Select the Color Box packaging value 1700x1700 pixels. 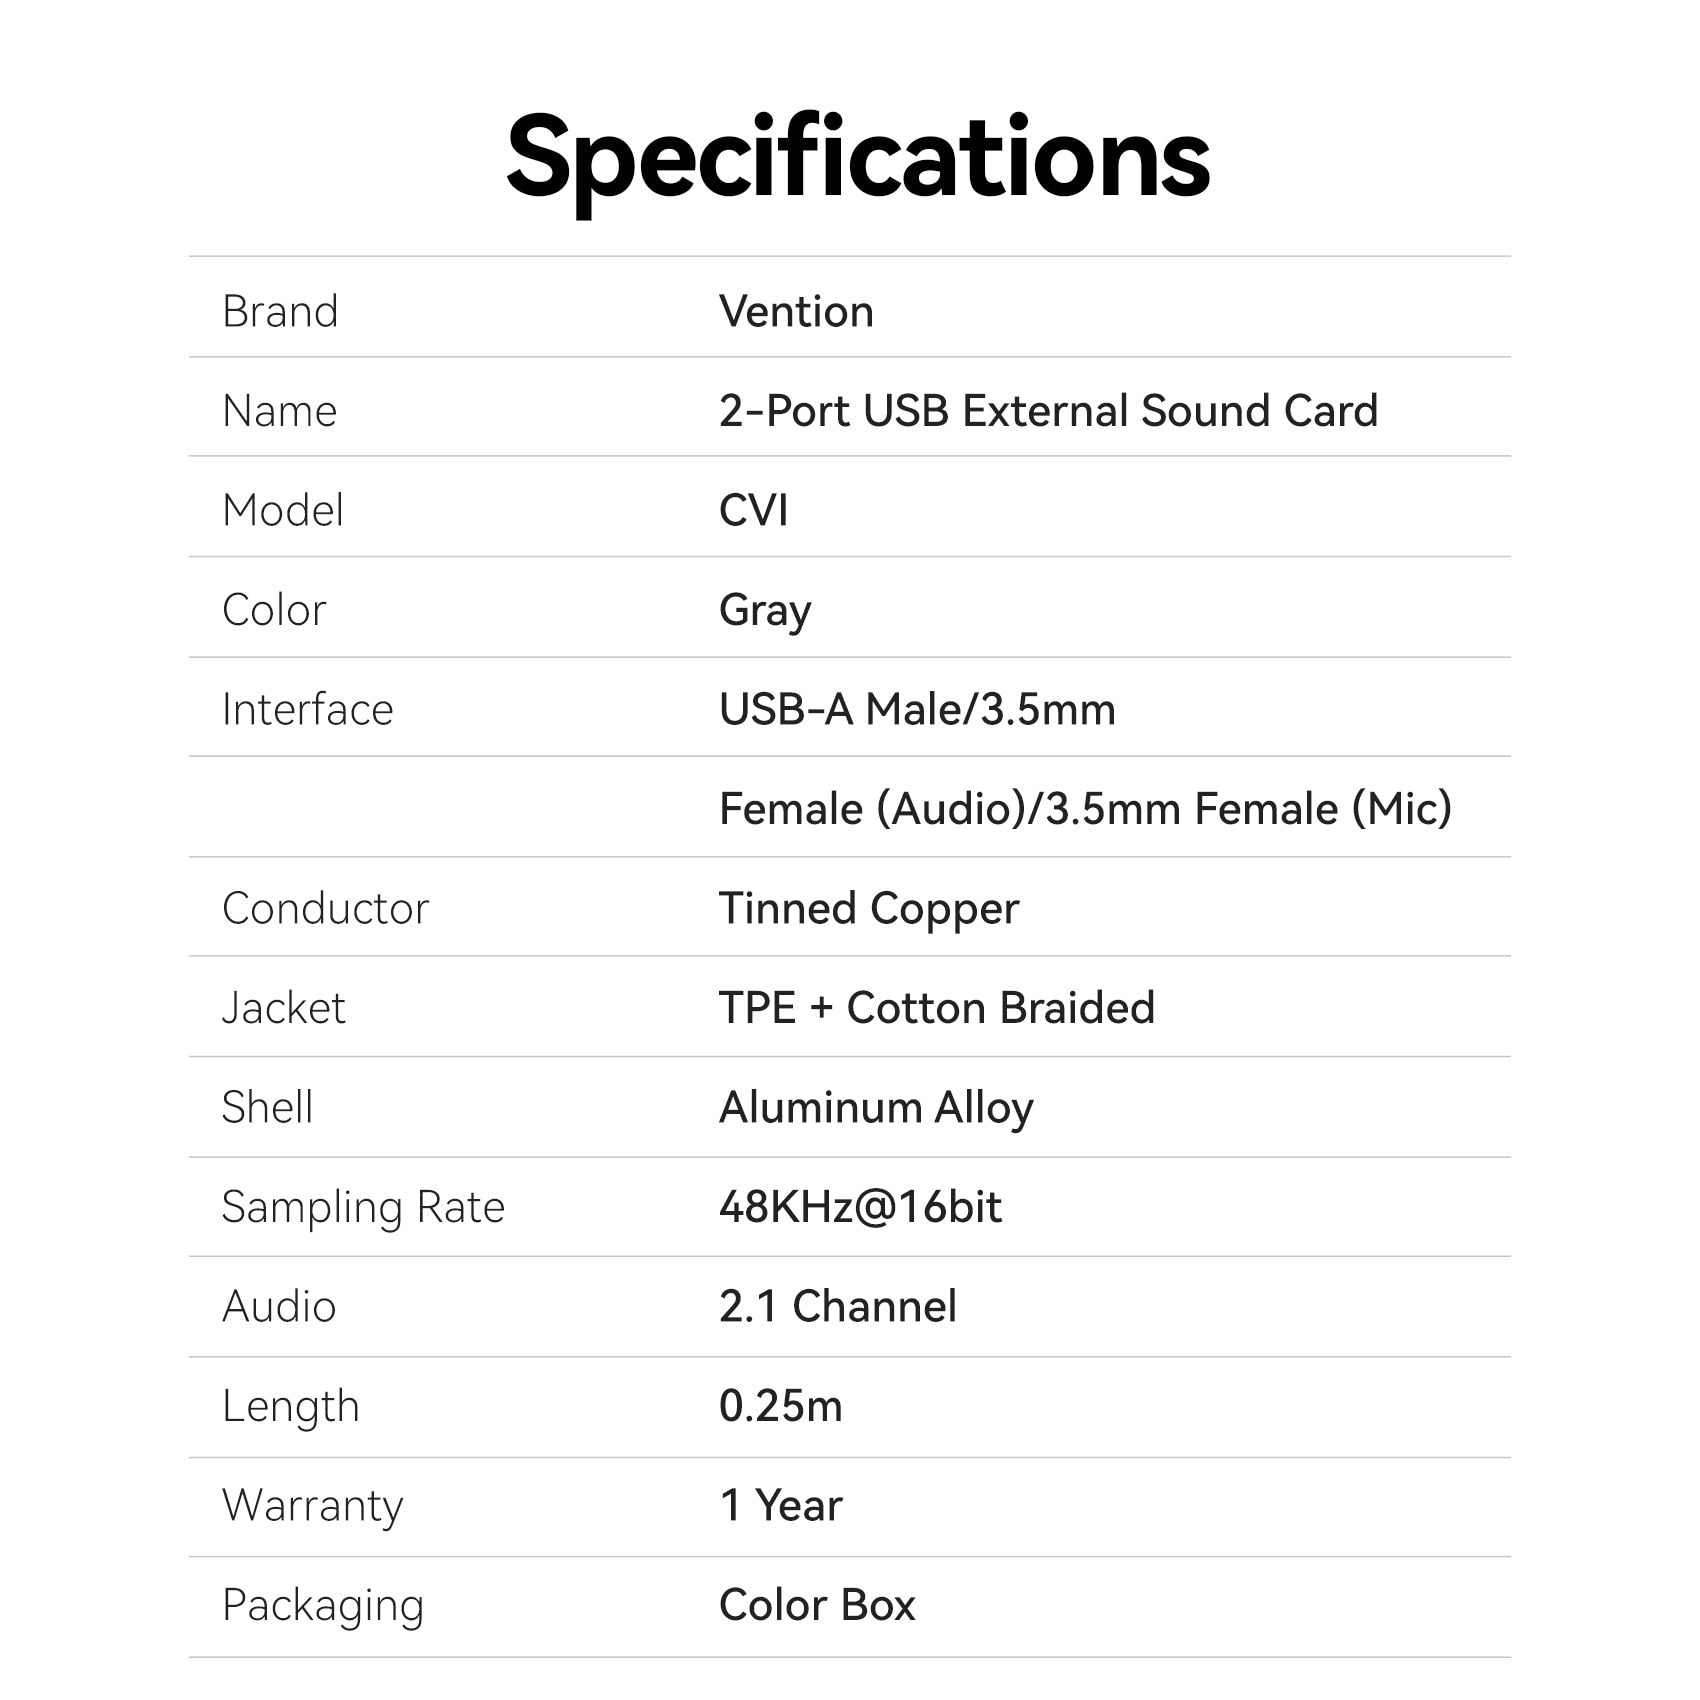(817, 1605)
